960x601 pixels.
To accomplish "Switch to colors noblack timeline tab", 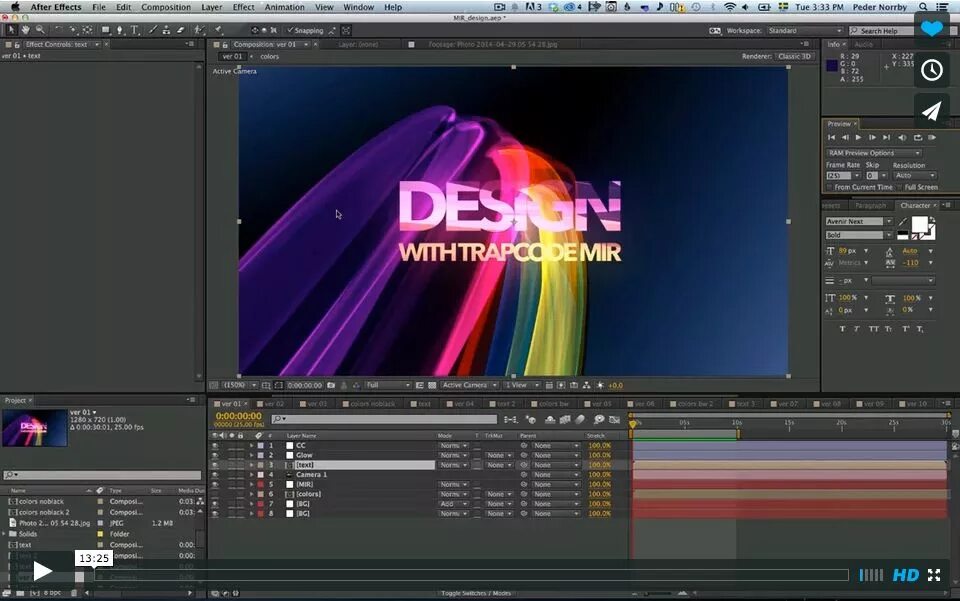I will 369,404.
